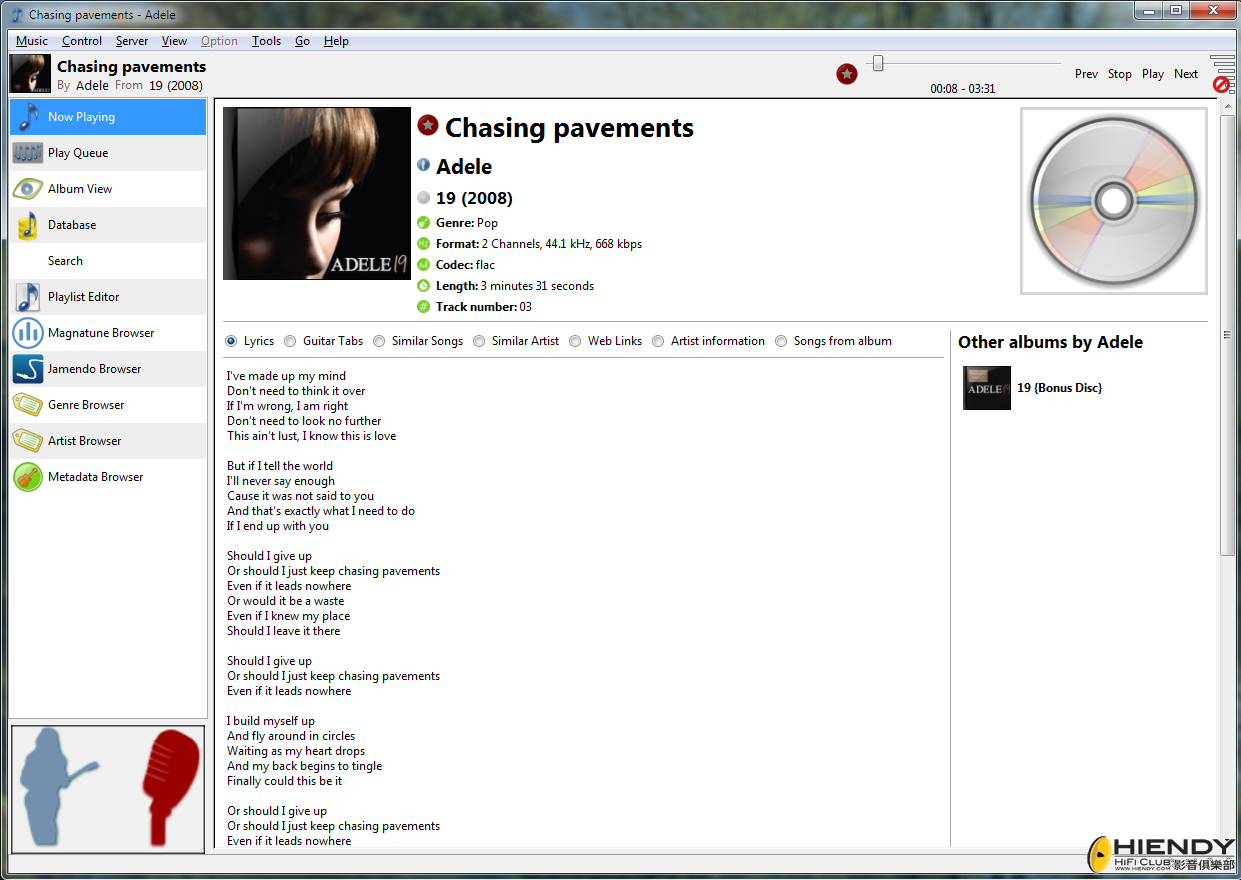Click the Album View eye icon

[28, 189]
